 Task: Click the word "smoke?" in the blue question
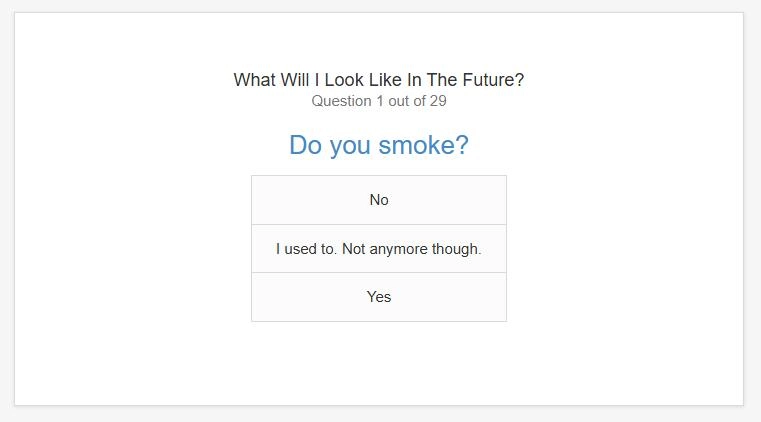tap(424, 145)
